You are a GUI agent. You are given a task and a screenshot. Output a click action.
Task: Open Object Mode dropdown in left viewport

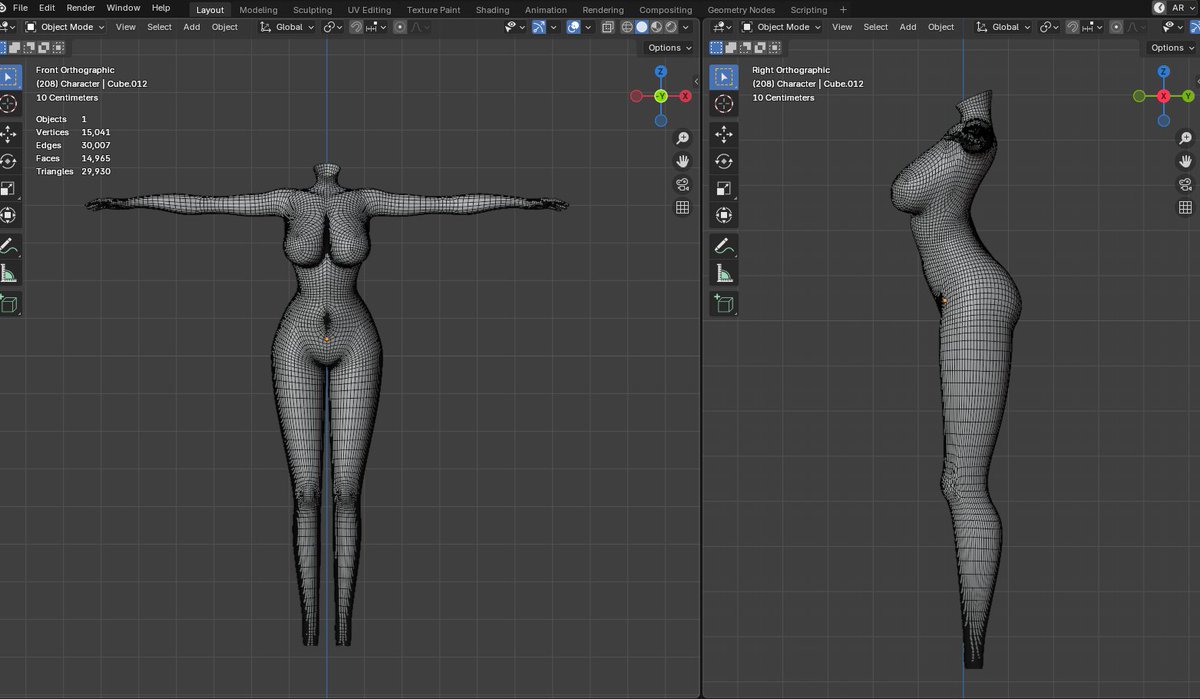[64, 27]
